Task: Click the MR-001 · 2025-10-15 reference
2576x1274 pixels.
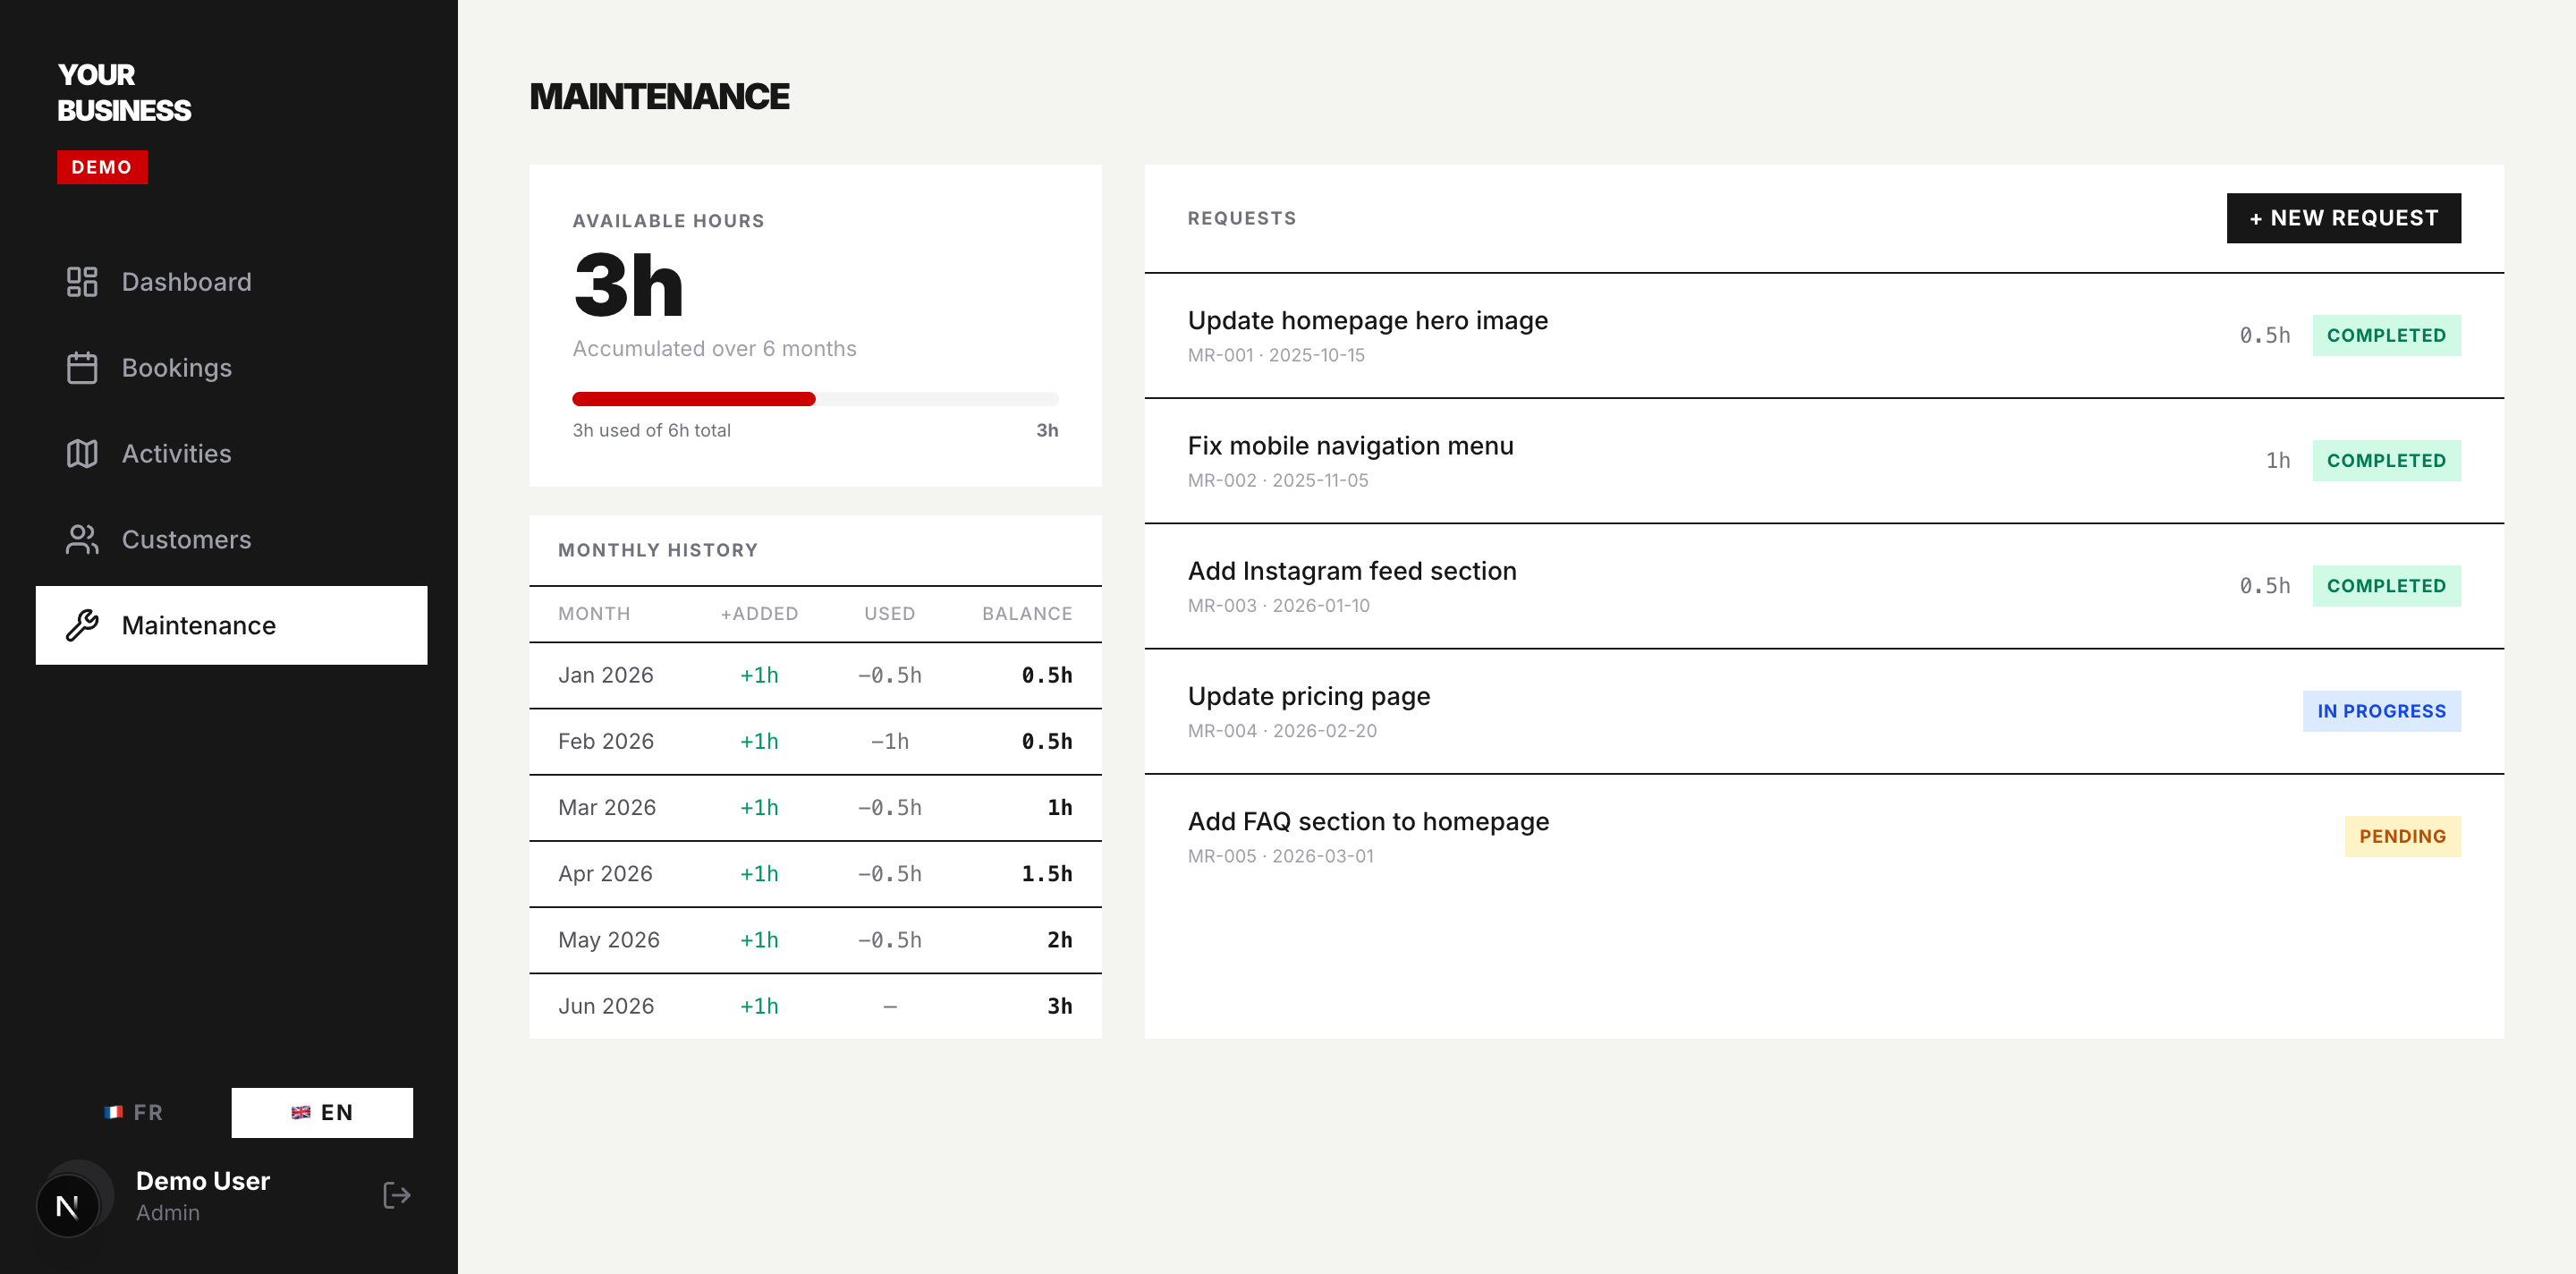Action: tap(1276, 355)
